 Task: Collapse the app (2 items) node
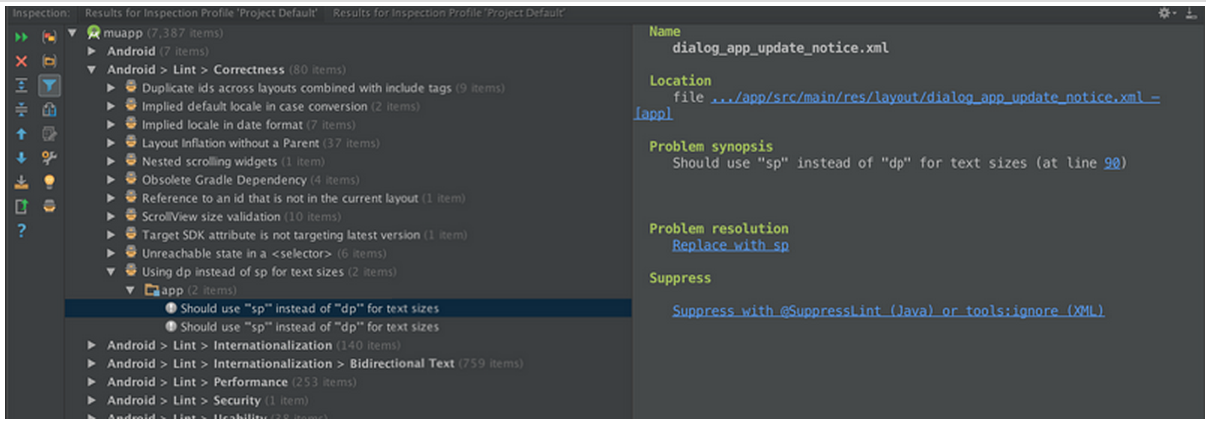[x=130, y=290]
